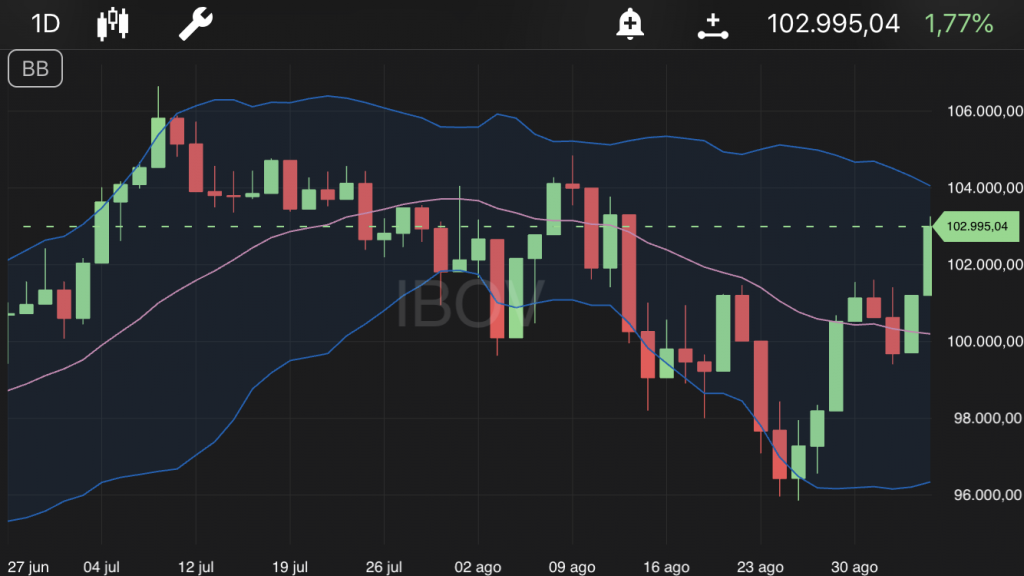Open the add drawing line tool

click(x=712, y=26)
